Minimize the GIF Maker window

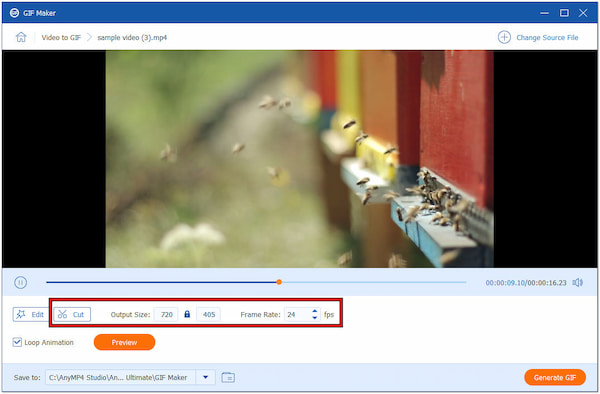coord(544,13)
